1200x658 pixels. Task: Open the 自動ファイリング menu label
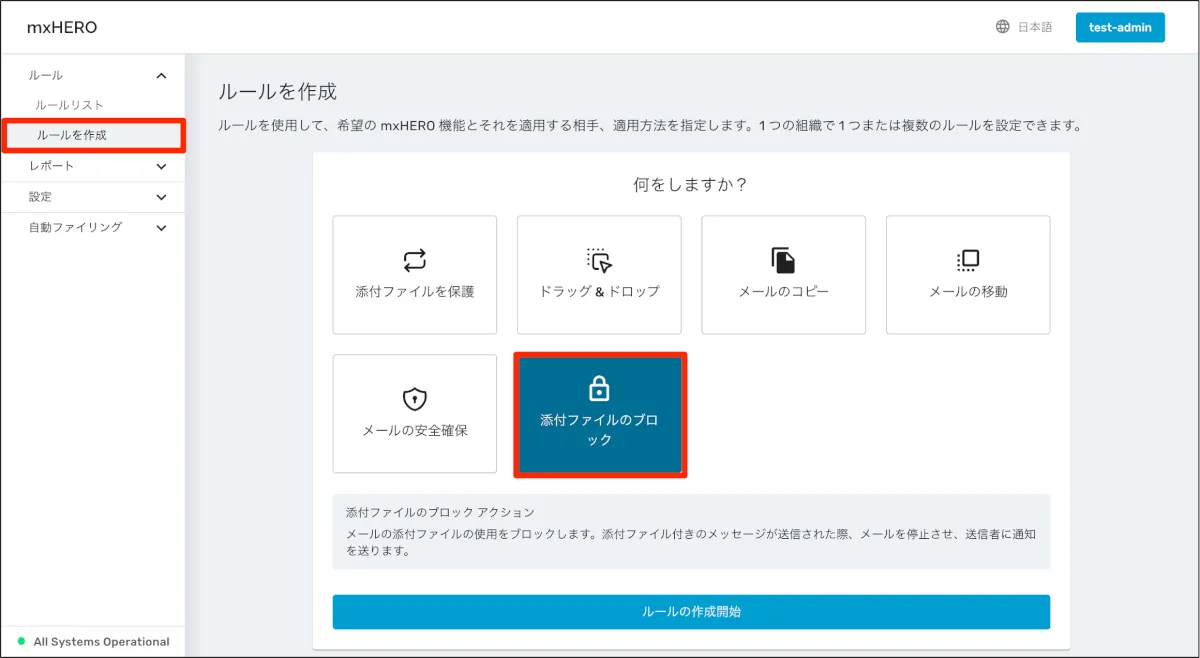tap(75, 227)
